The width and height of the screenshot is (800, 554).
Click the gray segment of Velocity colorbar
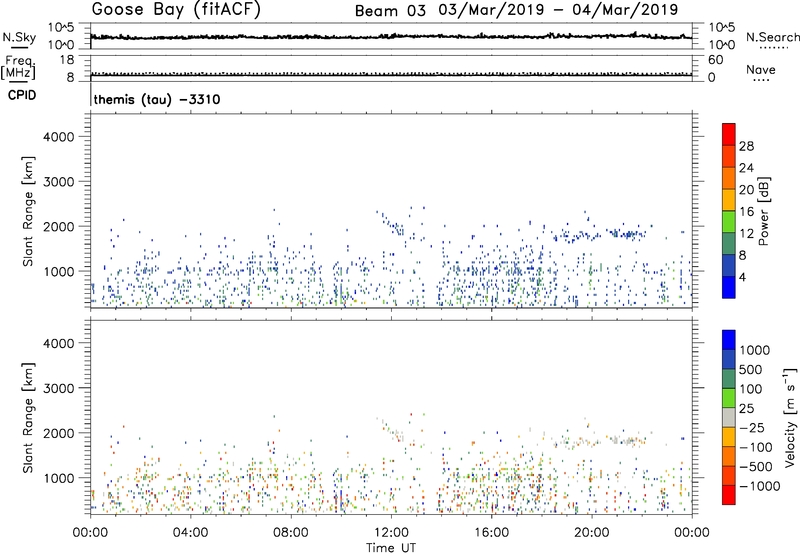click(x=729, y=417)
